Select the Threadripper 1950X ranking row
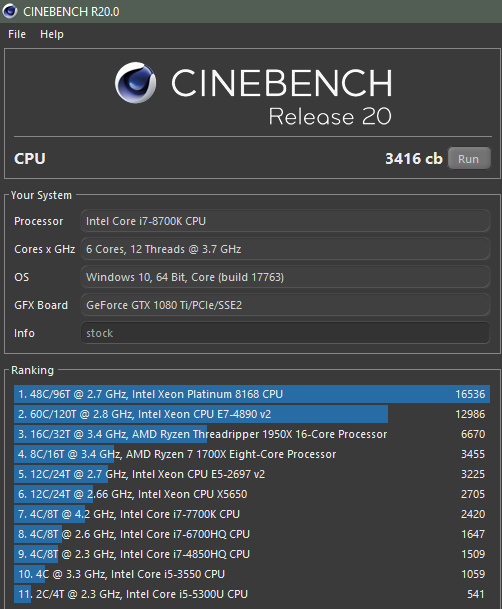 (x=252, y=434)
